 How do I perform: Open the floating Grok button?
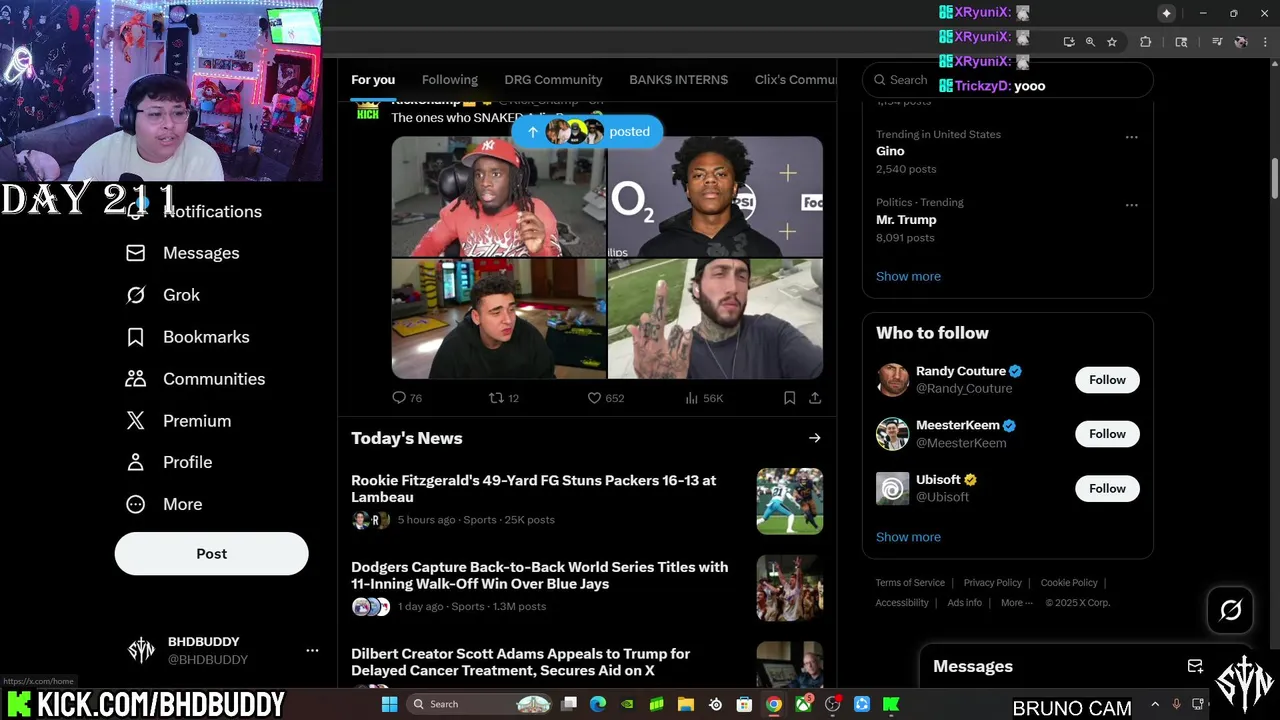click(1230, 610)
